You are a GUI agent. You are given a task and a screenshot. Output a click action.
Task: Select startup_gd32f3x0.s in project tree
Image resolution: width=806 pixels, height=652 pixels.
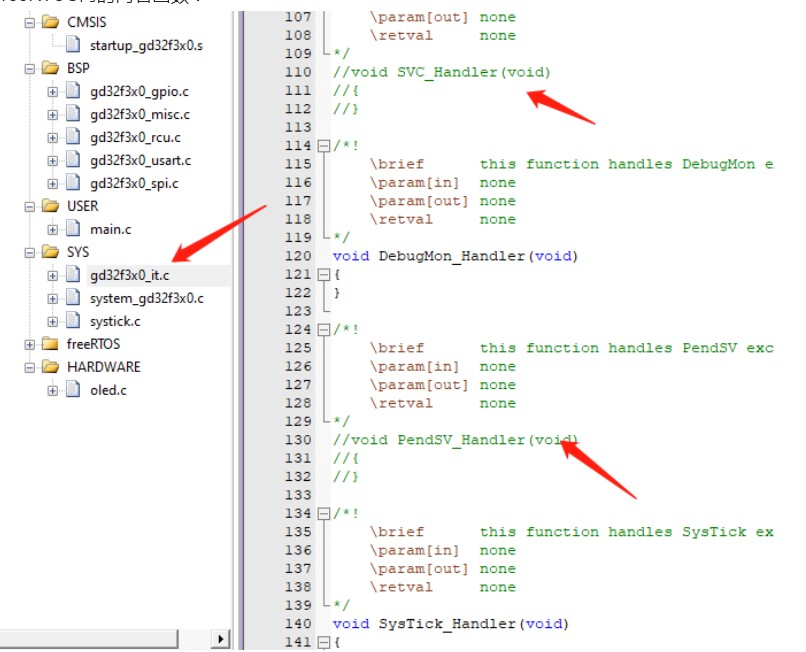[146, 46]
